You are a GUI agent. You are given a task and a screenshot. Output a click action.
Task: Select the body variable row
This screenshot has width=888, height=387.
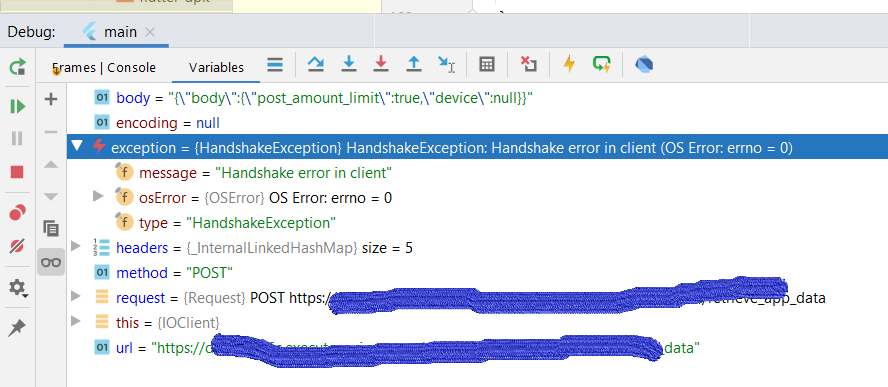[x=477, y=98]
